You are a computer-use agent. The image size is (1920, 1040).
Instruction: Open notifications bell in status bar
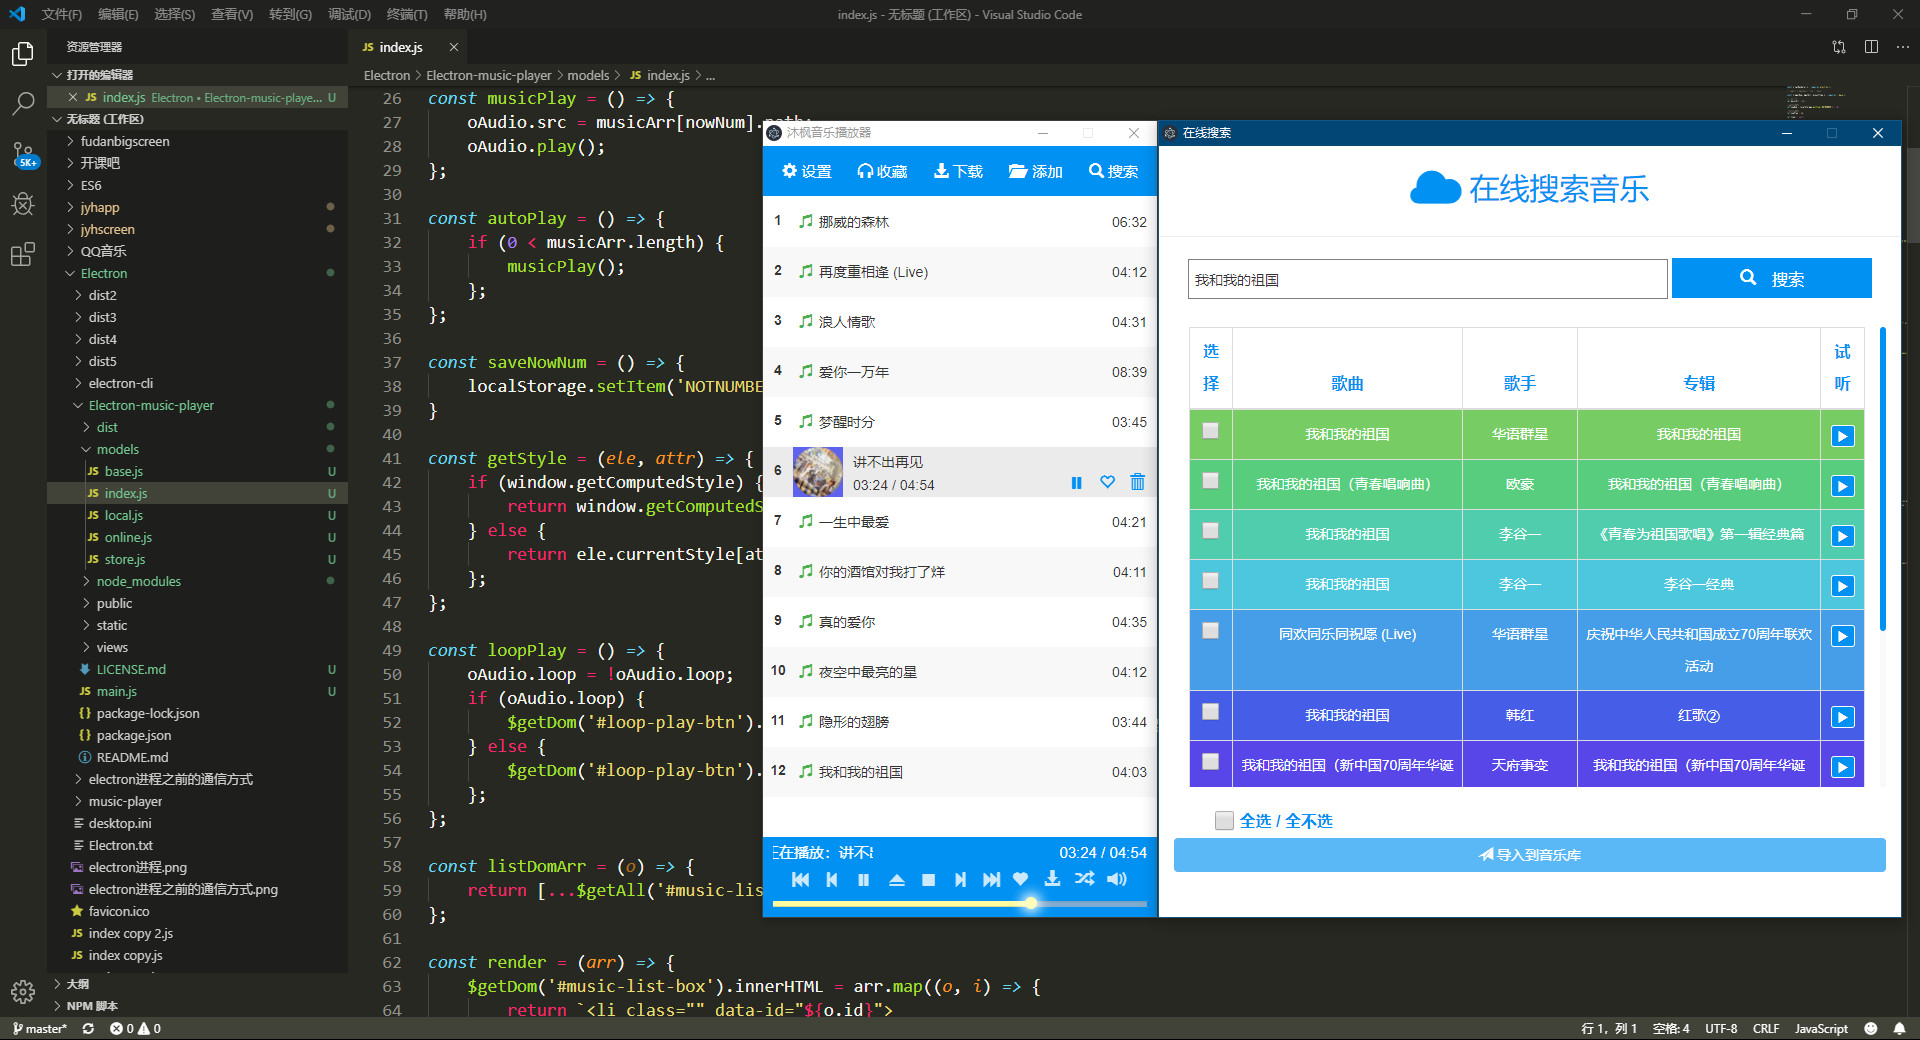tap(1899, 1028)
